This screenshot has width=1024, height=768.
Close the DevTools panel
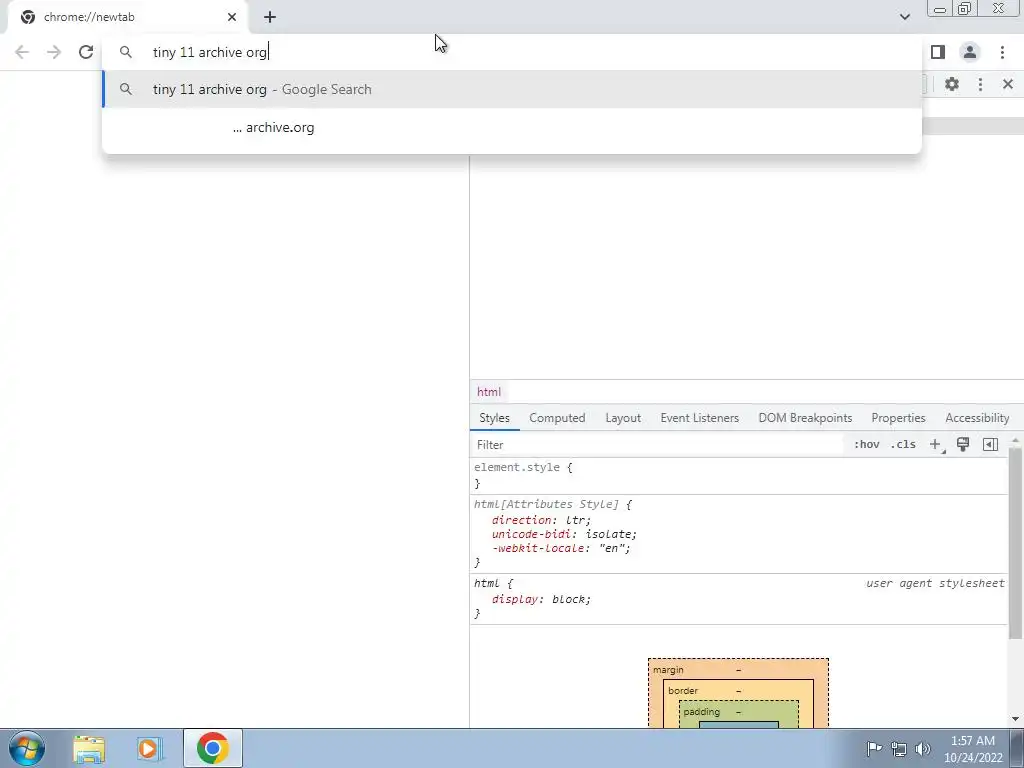tap(1008, 84)
